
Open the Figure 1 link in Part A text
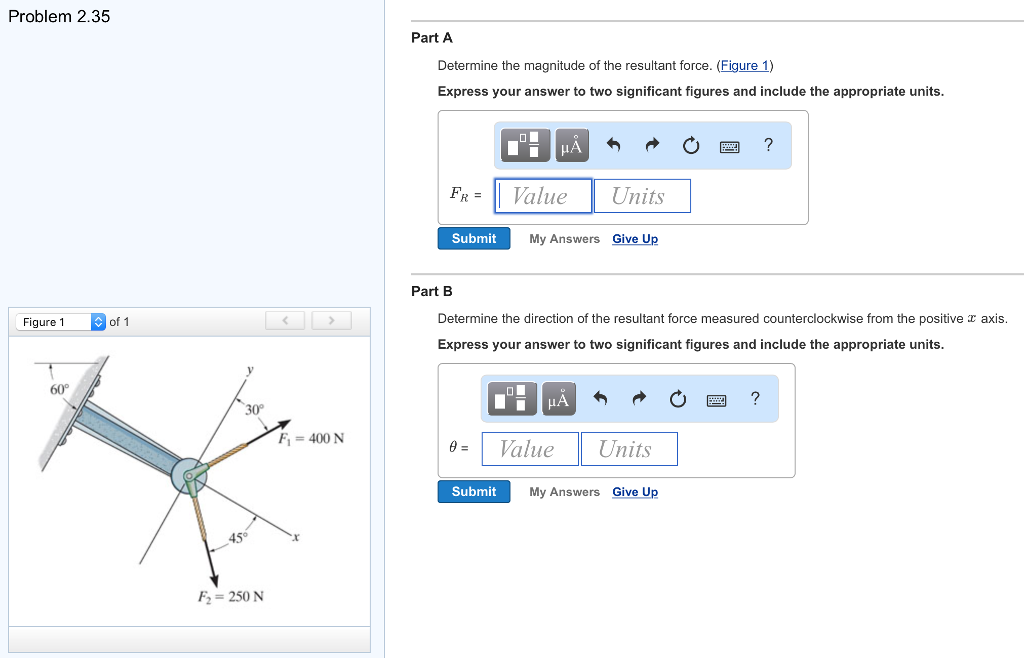point(745,66)
